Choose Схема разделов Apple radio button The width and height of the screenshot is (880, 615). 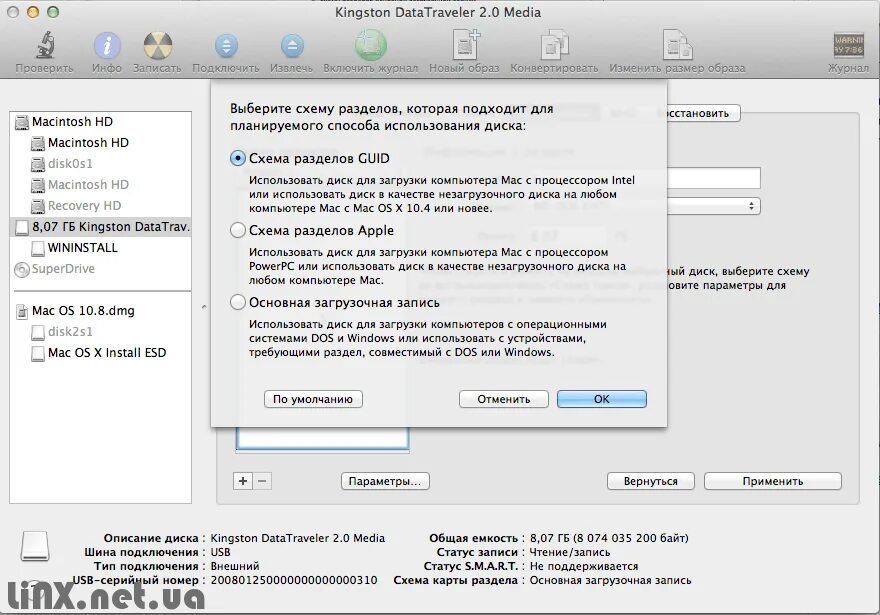[238, 230]
